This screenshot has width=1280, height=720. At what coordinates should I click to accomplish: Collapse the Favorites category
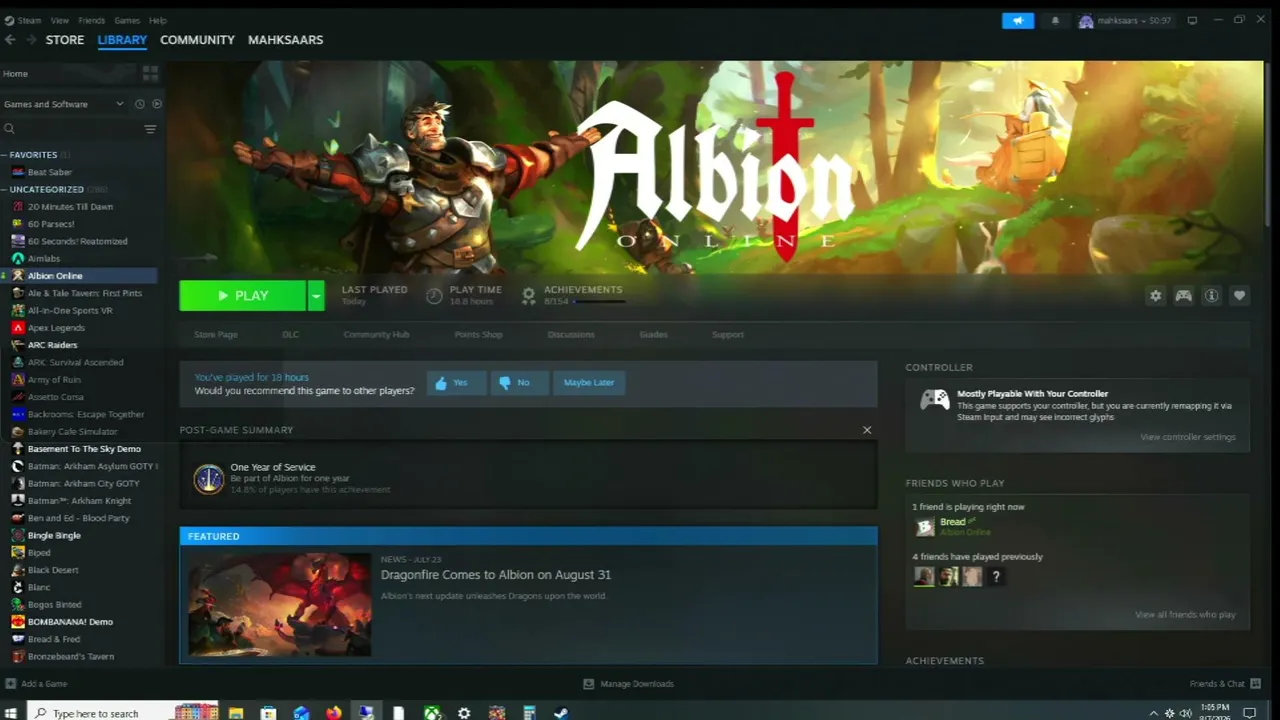pos(4,155)
